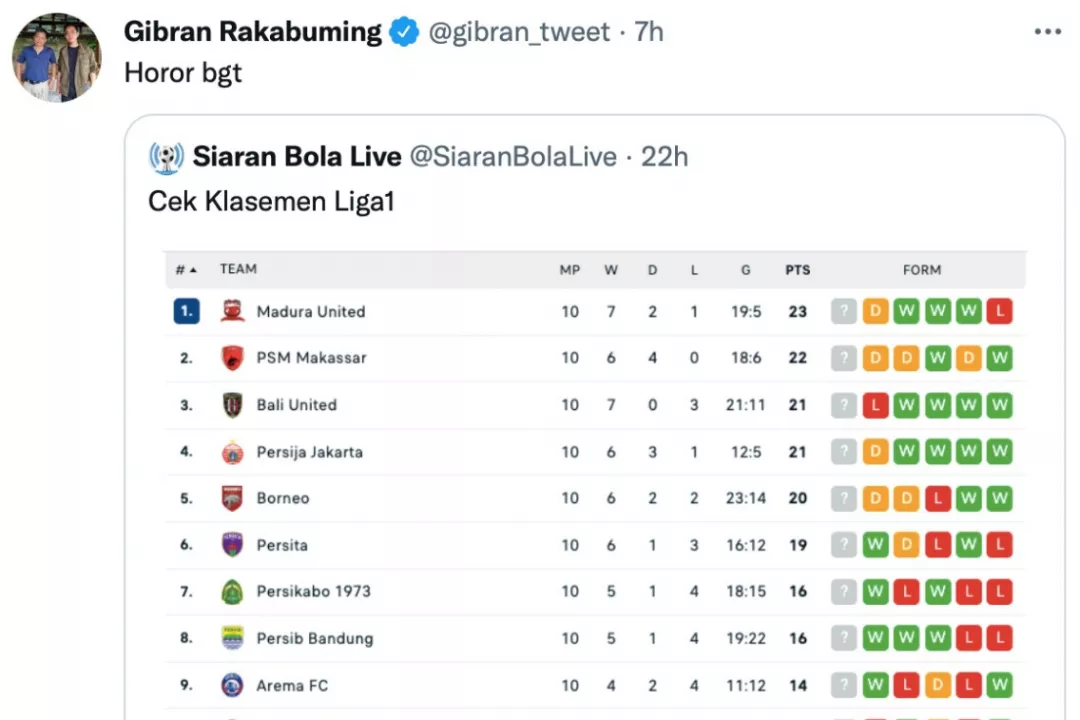Click Gibran Rakabuming's profile avatar
The image size is (1080, 720).
56,57
